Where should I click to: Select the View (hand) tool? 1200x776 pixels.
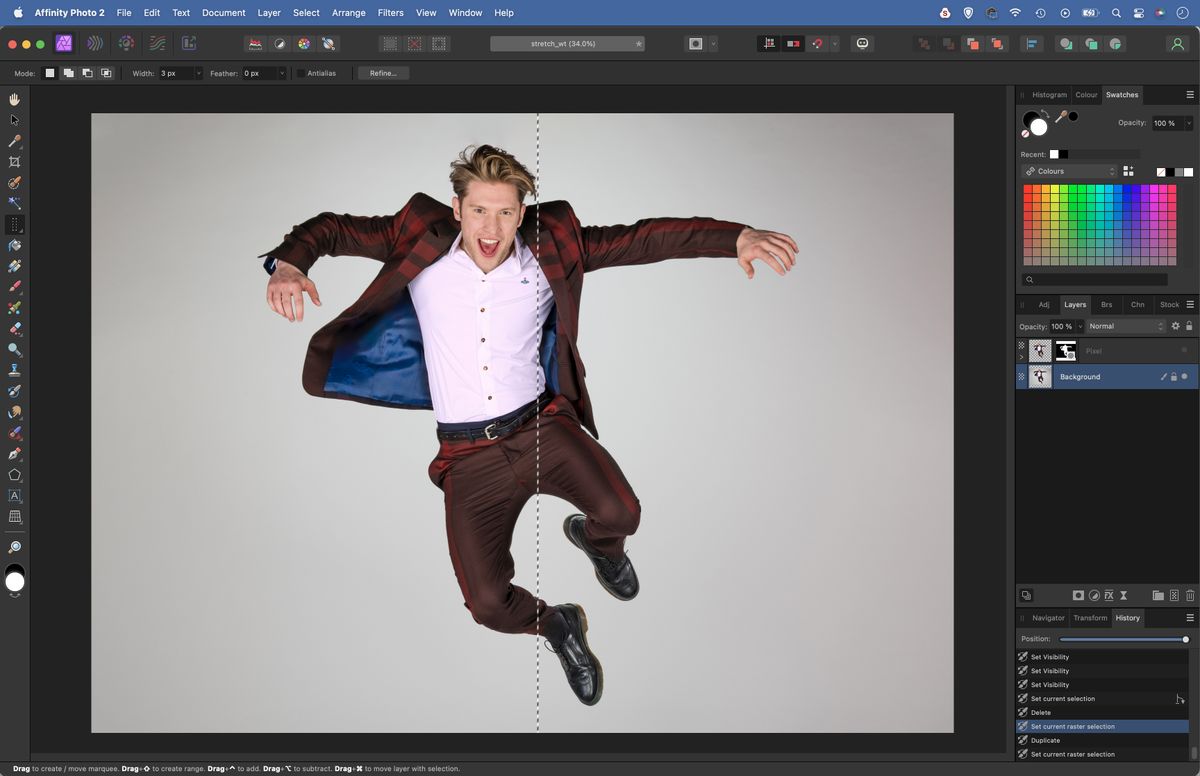pos(14,99)
